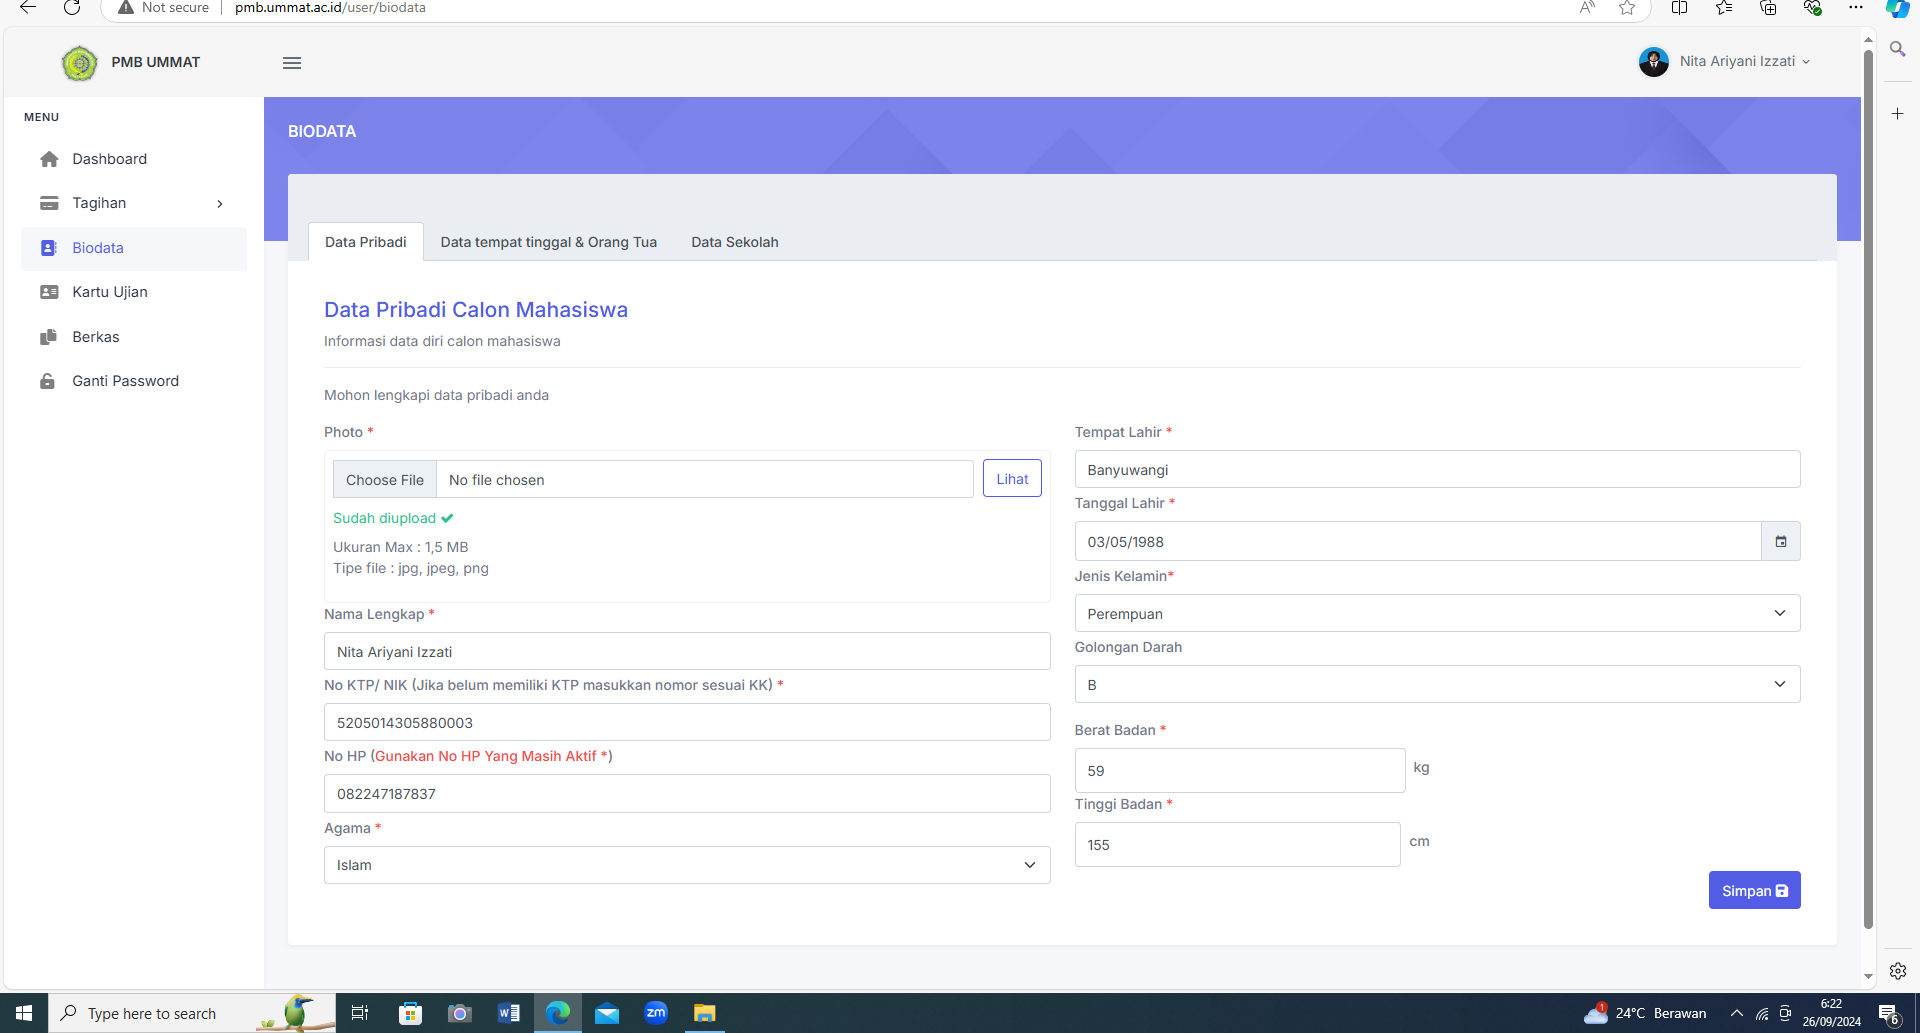Open the Dashboard home icon
The image size is (1920, 1033).
pos(49,159)
